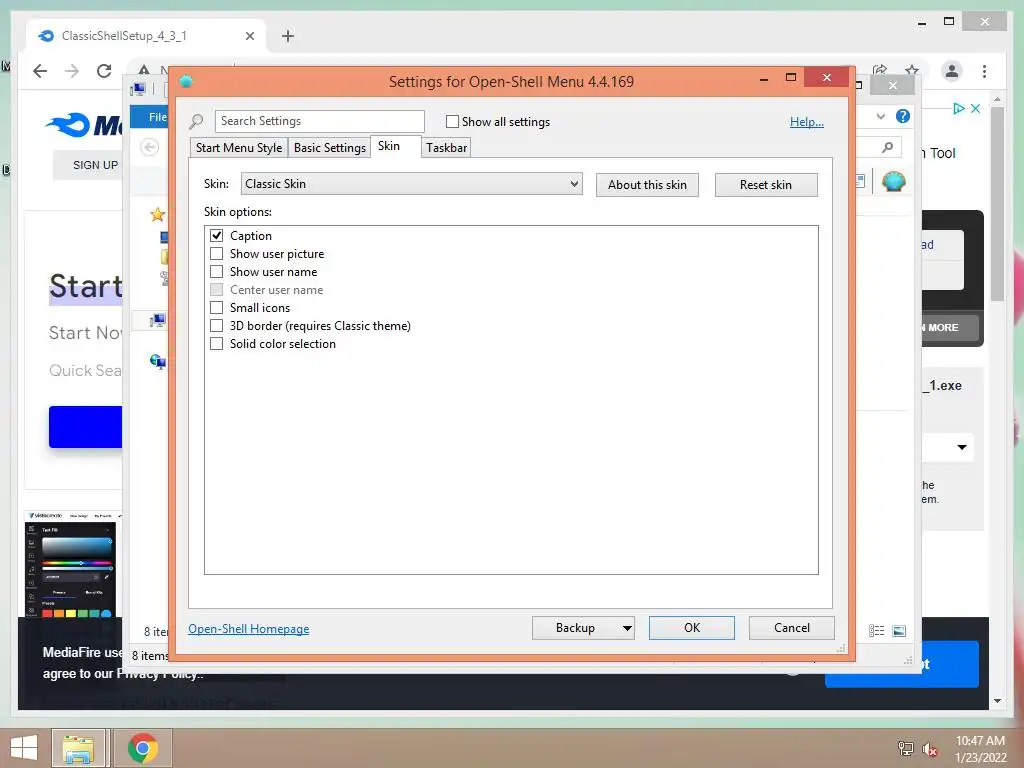Viewport: 1024px width, 768px height.
Task: Open Google Chrome from the taskbar
Action: [142, 748]
